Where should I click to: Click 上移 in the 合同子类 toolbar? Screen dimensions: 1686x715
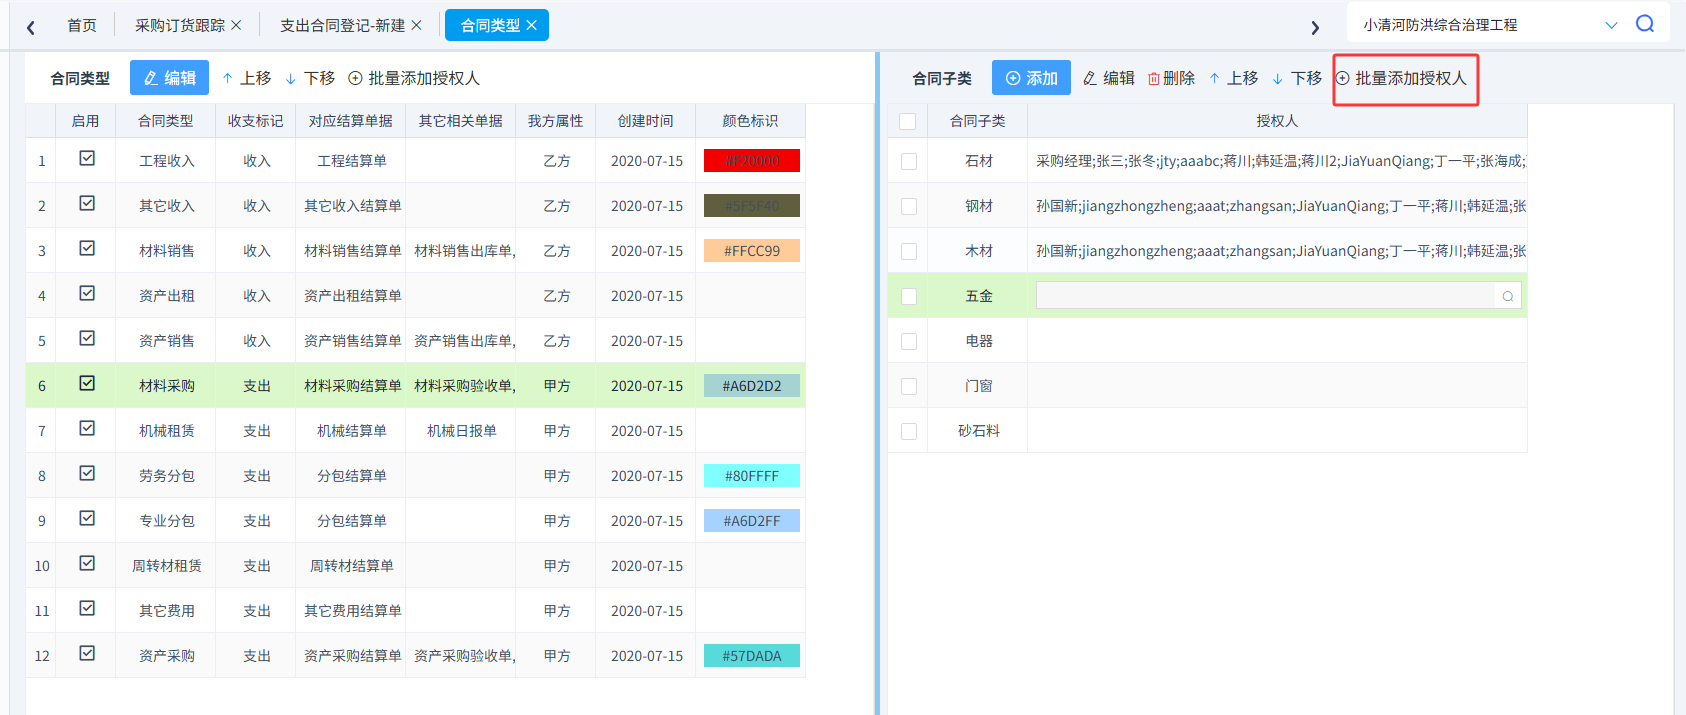tap(1234, 78)
